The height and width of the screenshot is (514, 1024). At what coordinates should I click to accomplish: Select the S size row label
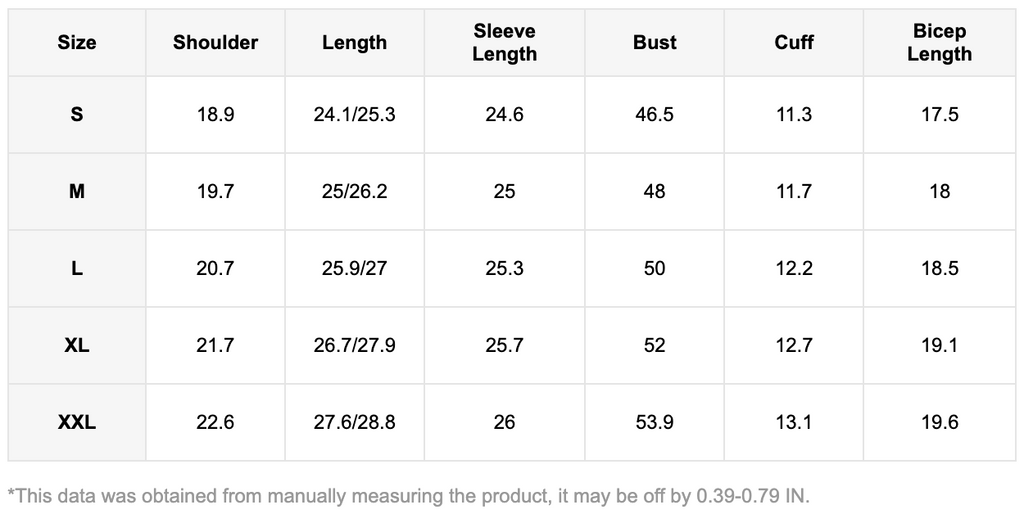pyautogui.click(x=77, y=114)
